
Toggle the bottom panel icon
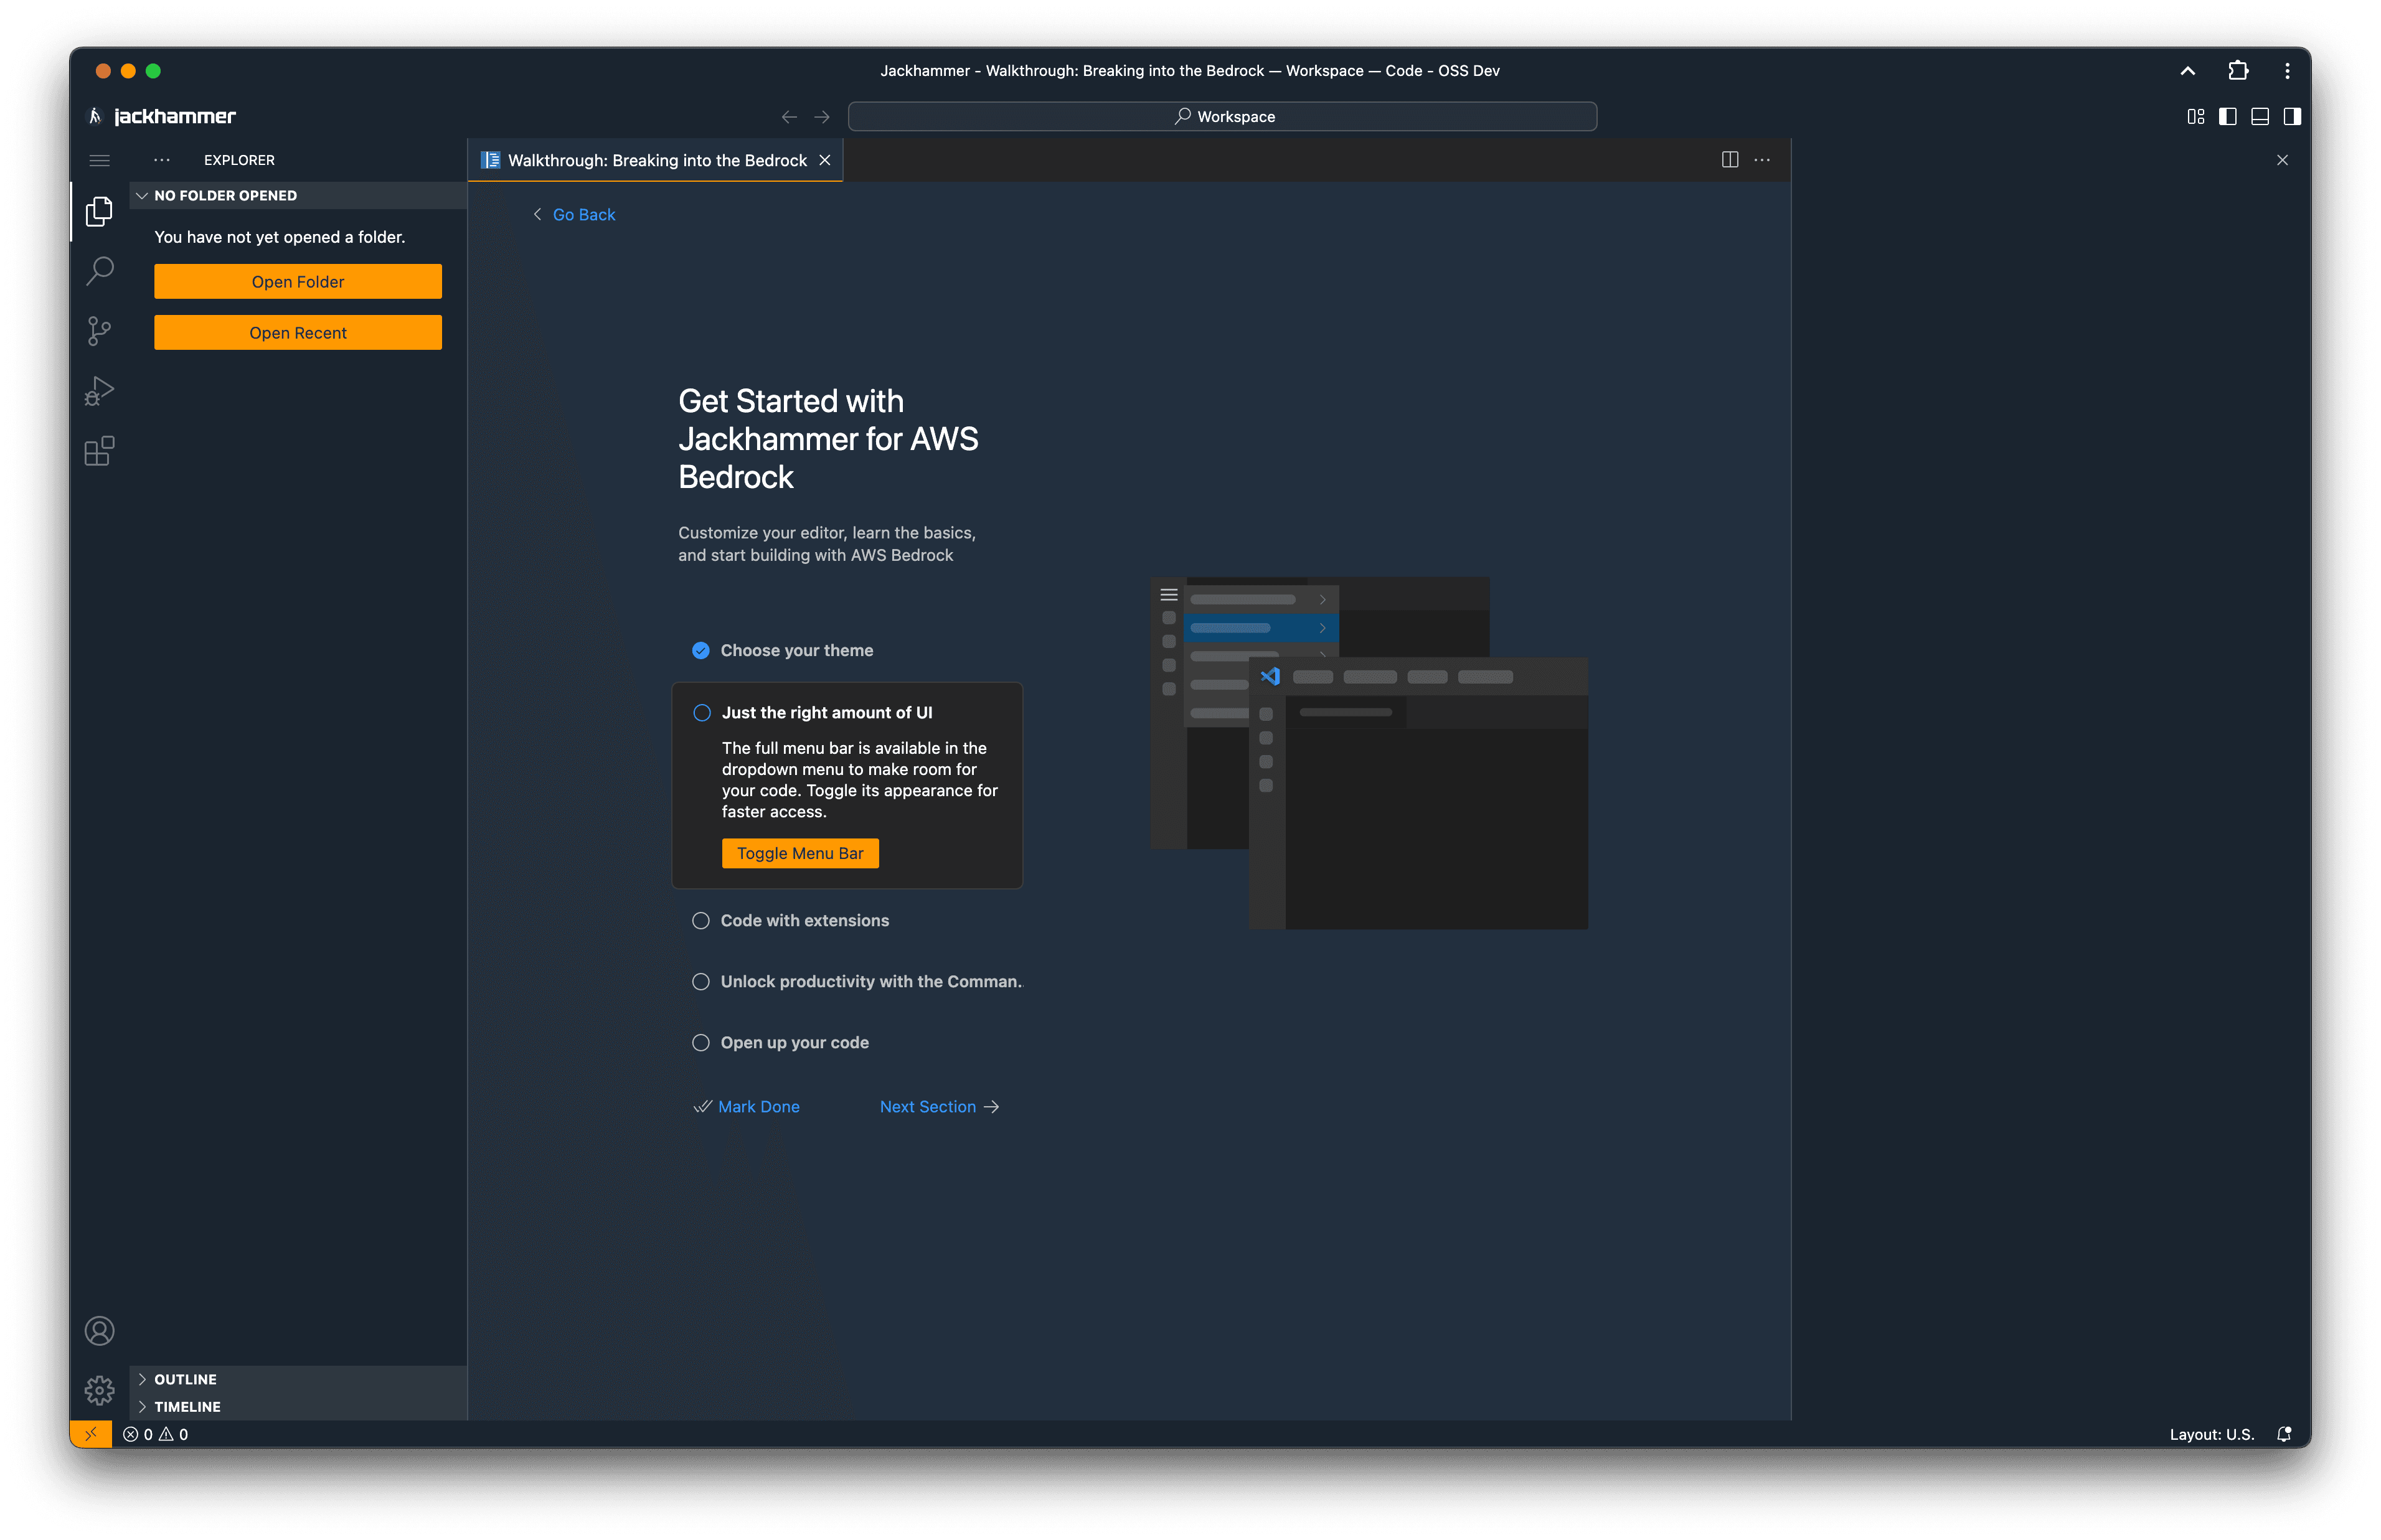click(x=2259, y=117)
